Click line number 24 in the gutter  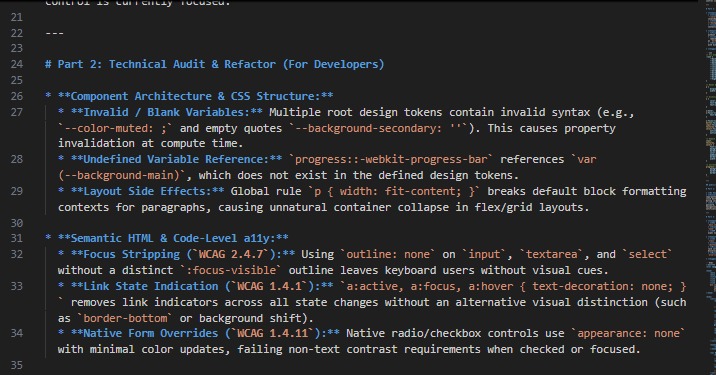[17, 64]
